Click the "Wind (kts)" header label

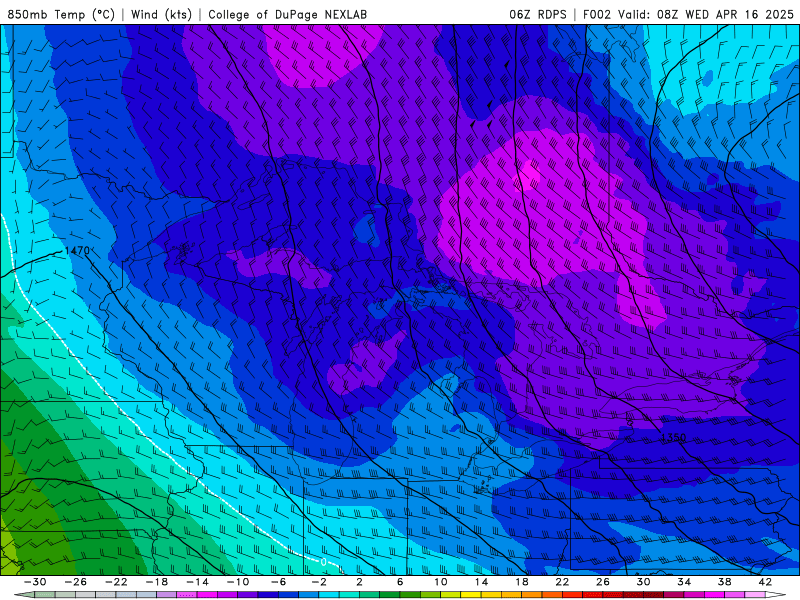pos(161,14)
